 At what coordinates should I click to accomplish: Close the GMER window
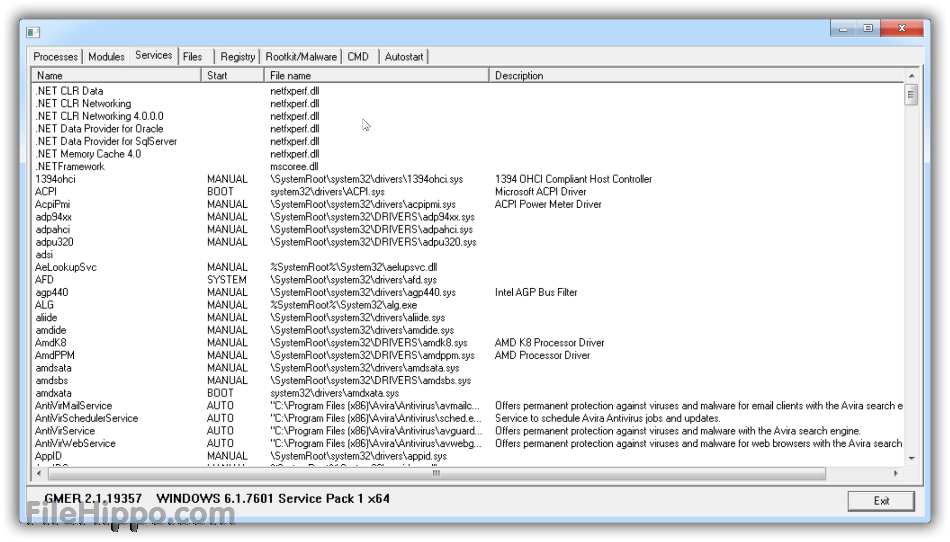click(x=902, y=28)
